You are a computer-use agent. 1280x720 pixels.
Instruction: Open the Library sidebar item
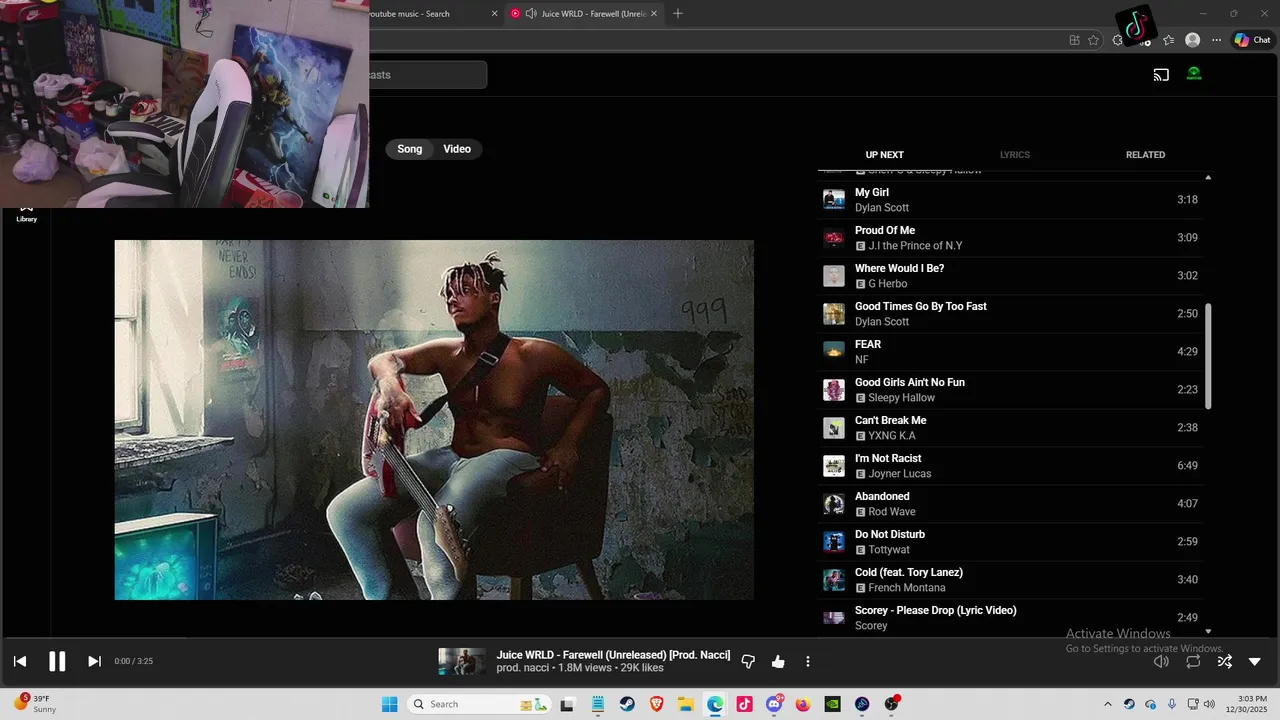point(27,213)
